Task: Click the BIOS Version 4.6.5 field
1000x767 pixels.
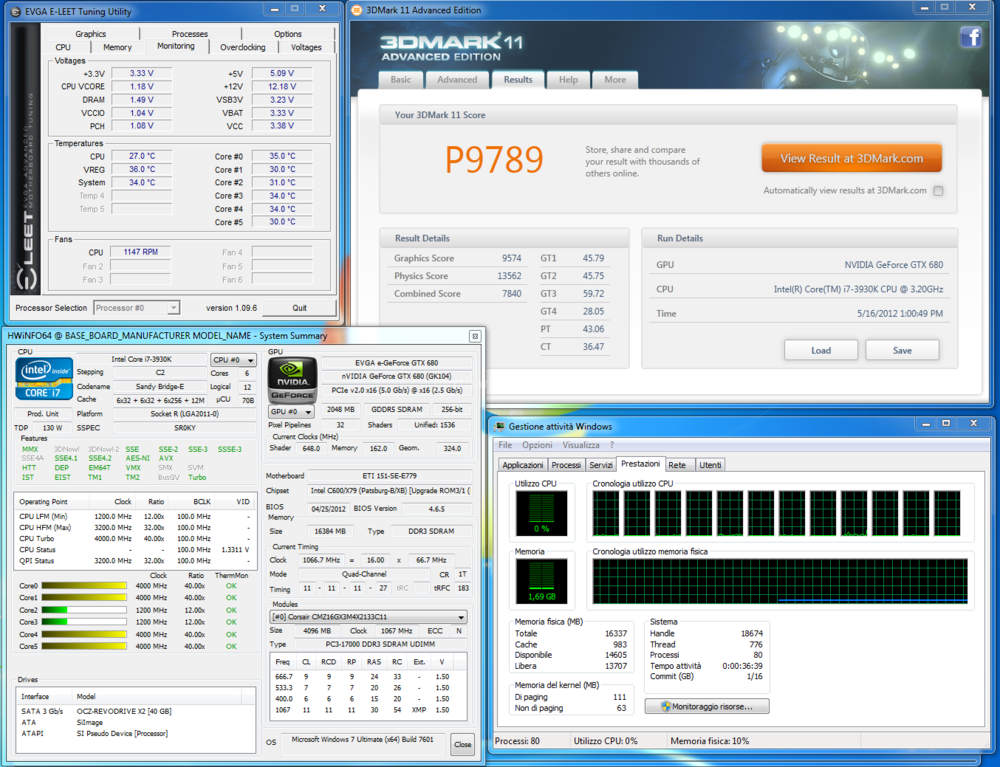Action: (x=437, y=509)
